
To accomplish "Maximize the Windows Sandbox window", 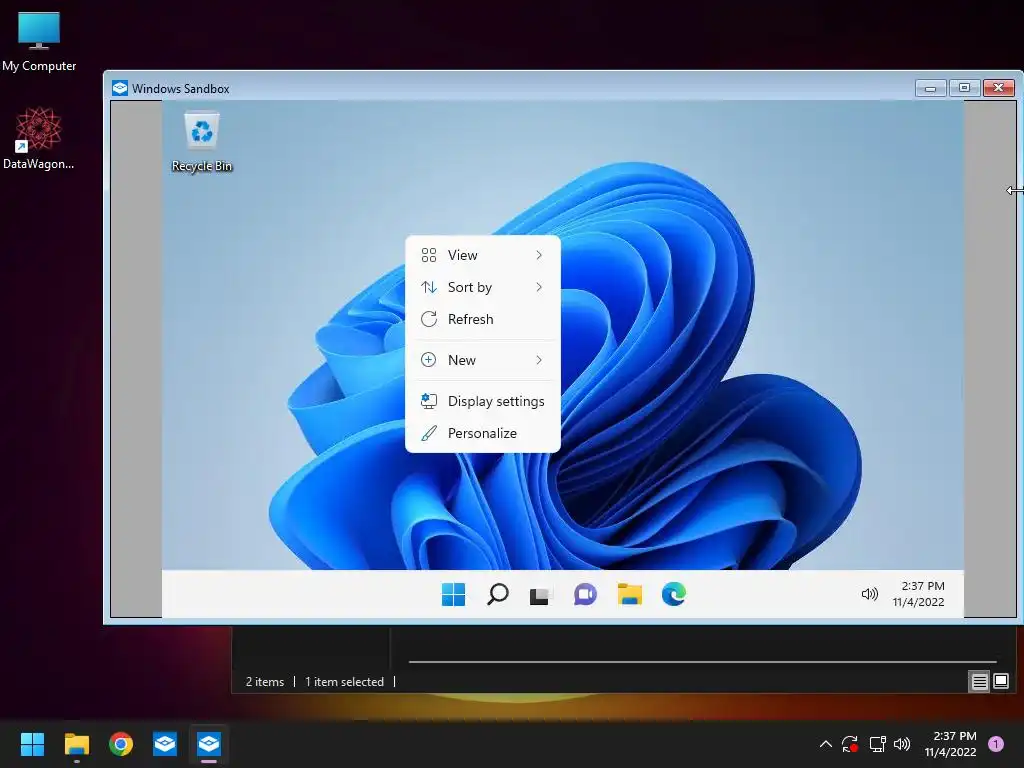I will pyautogui.click(x=965, y=88).
